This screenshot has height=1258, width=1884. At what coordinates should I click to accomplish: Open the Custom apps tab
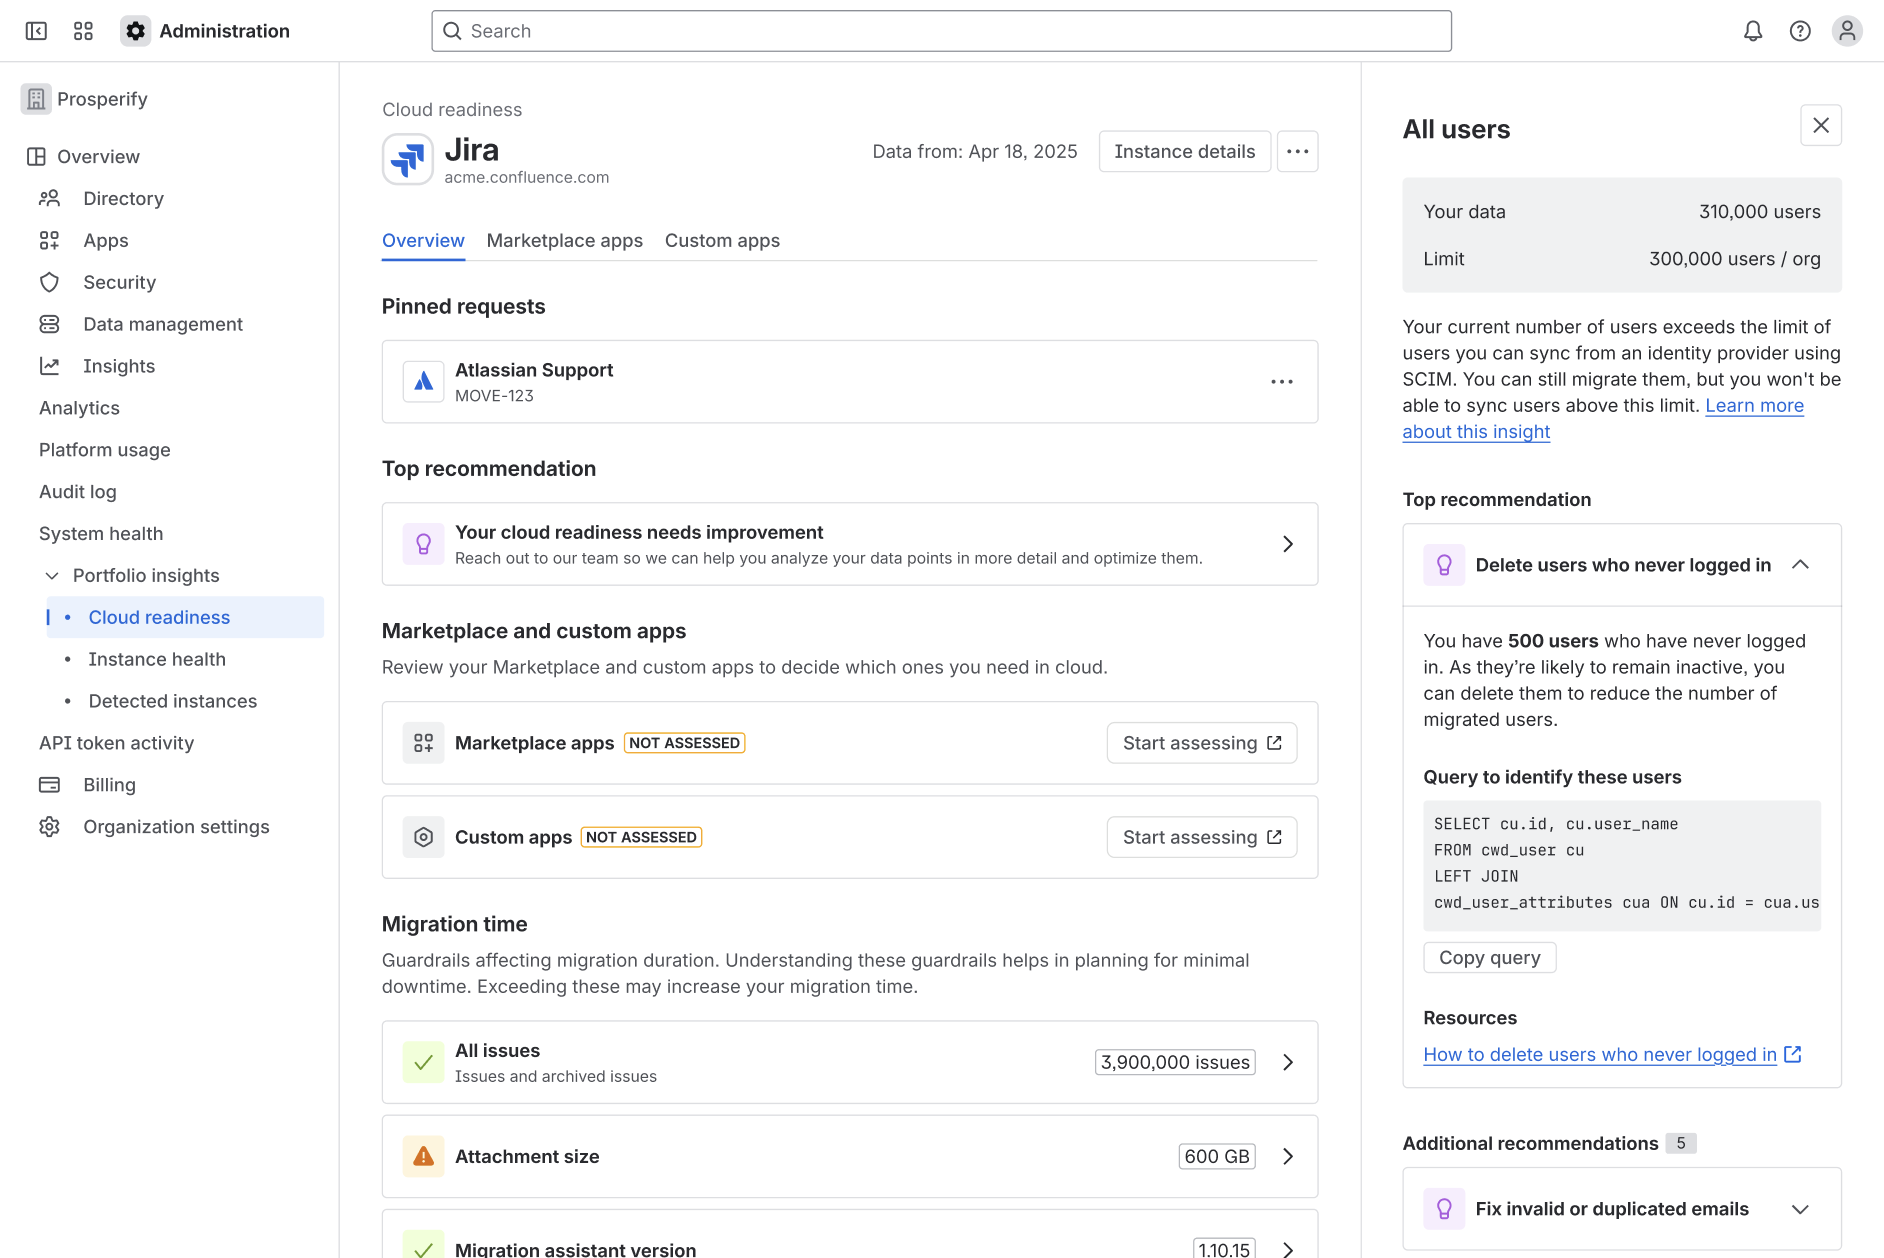[722, 240]
